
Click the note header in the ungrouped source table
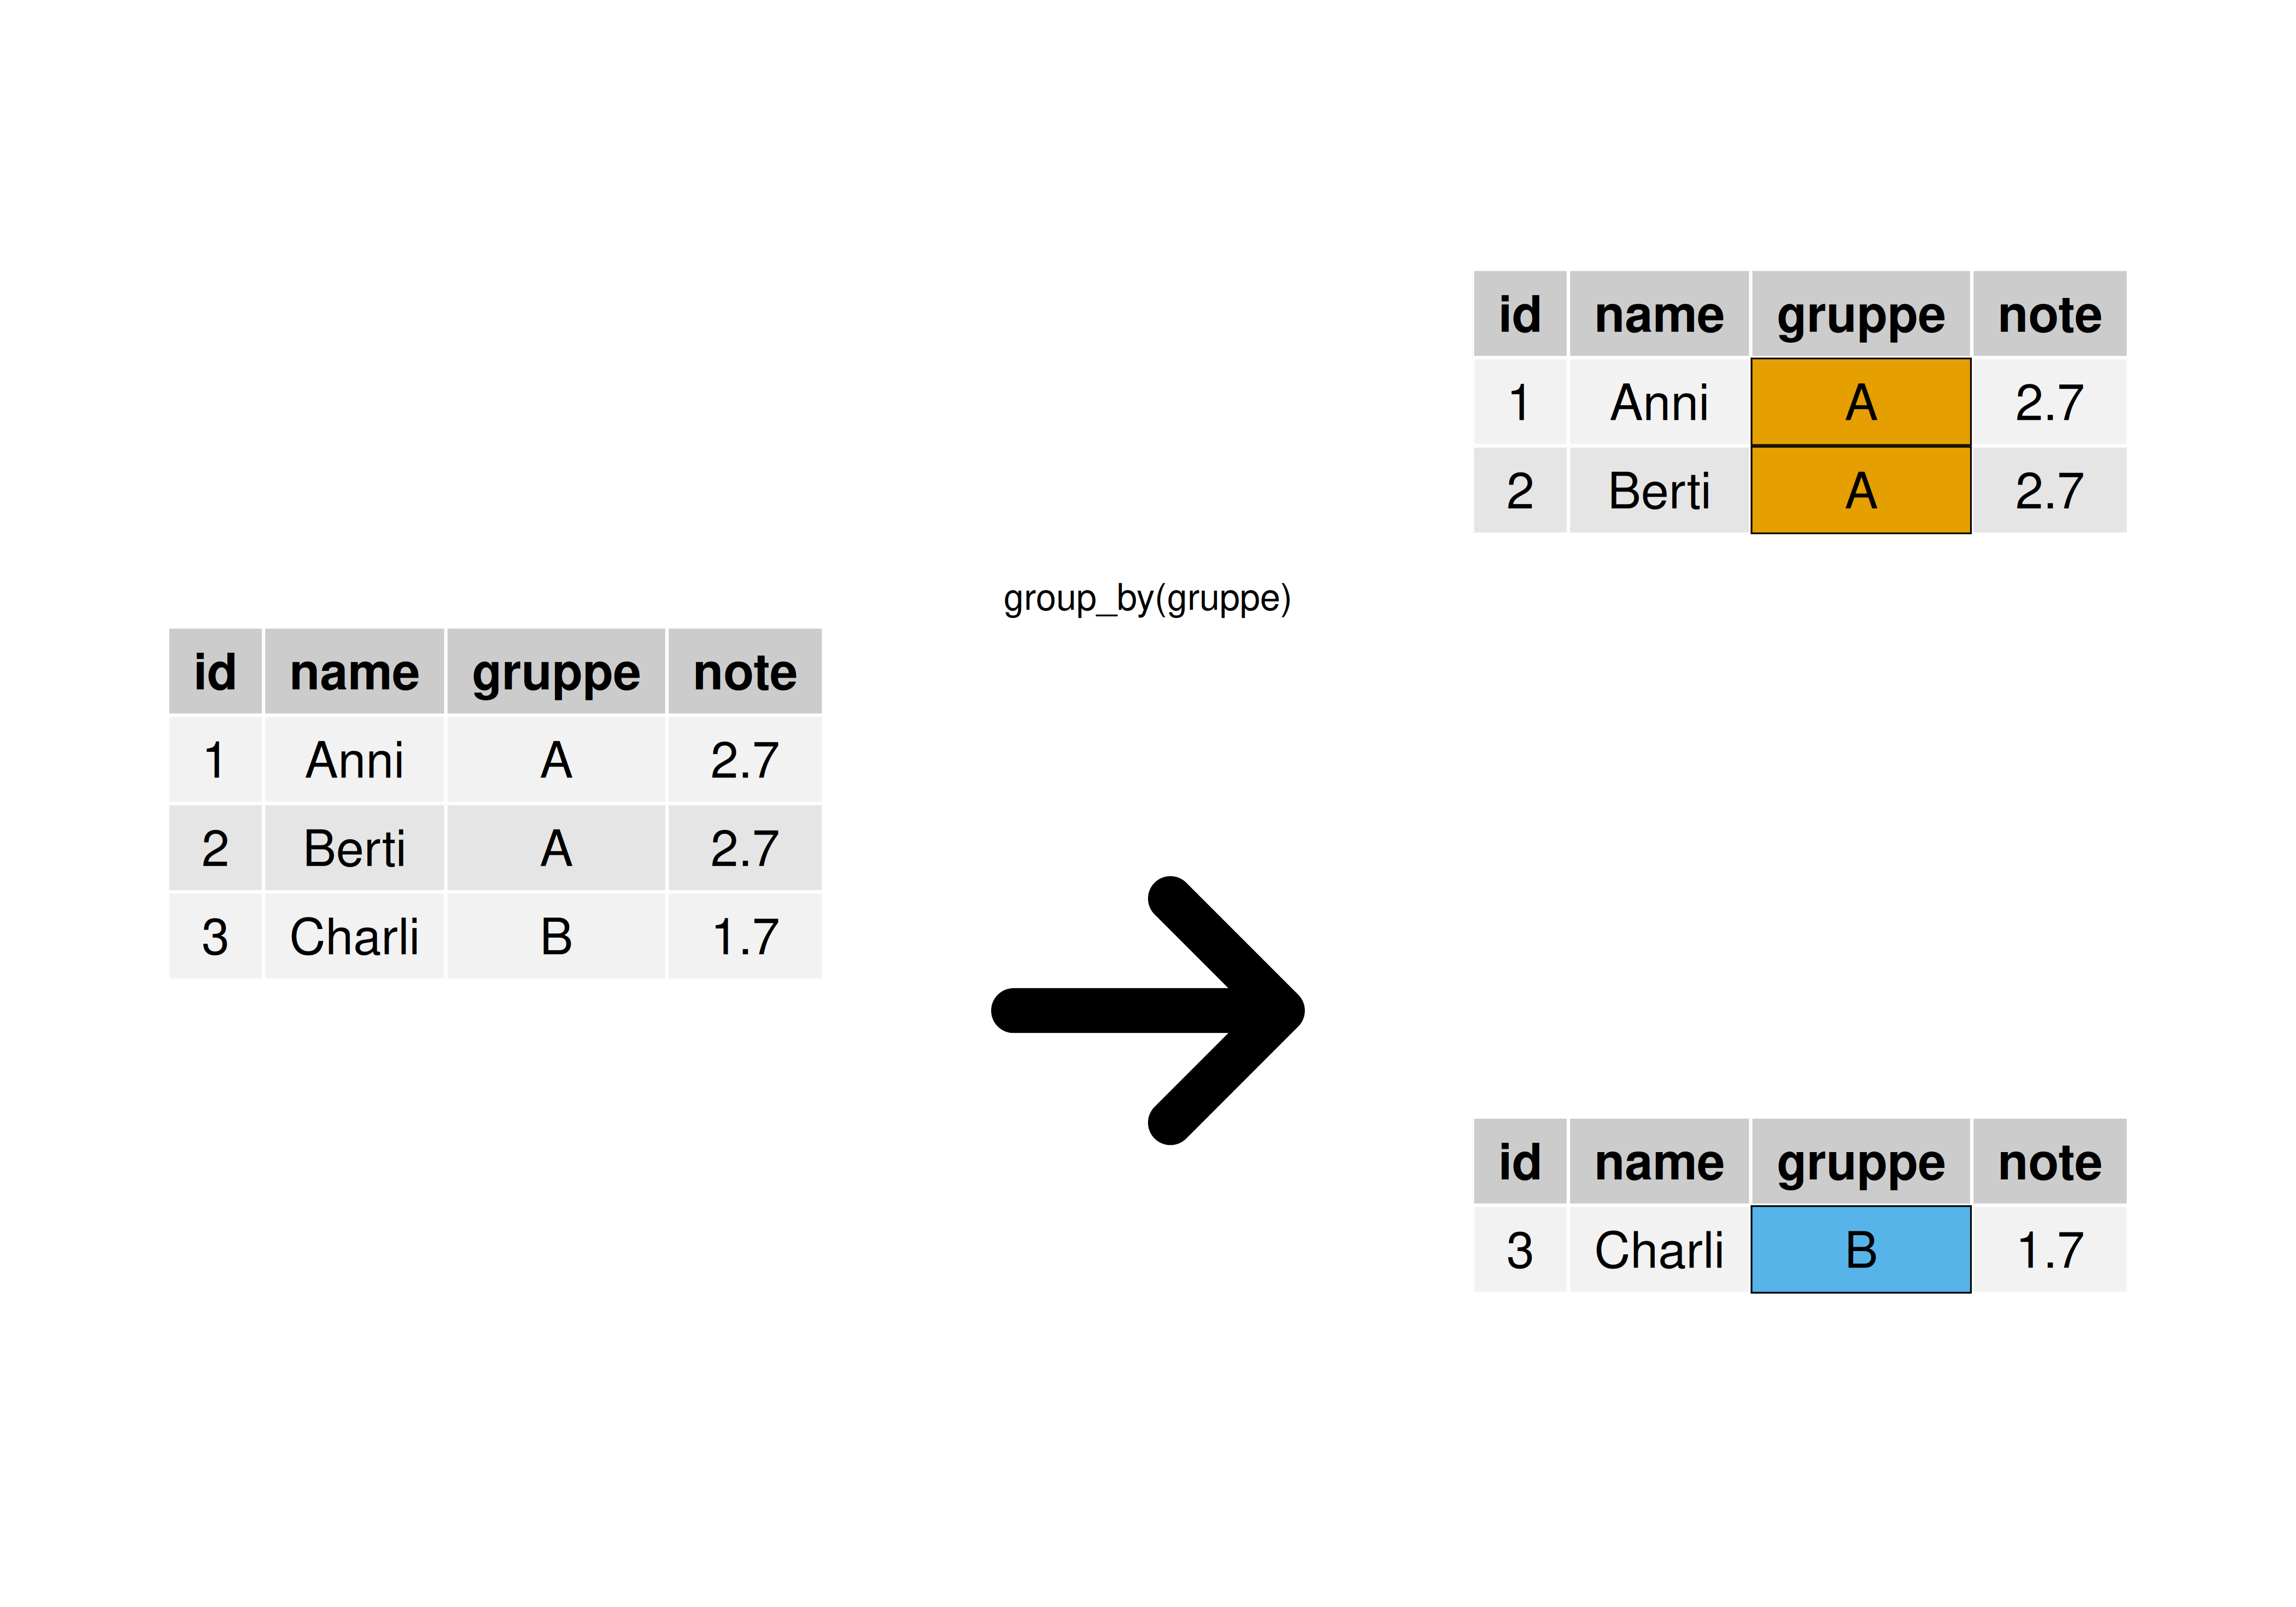(745, 672)
